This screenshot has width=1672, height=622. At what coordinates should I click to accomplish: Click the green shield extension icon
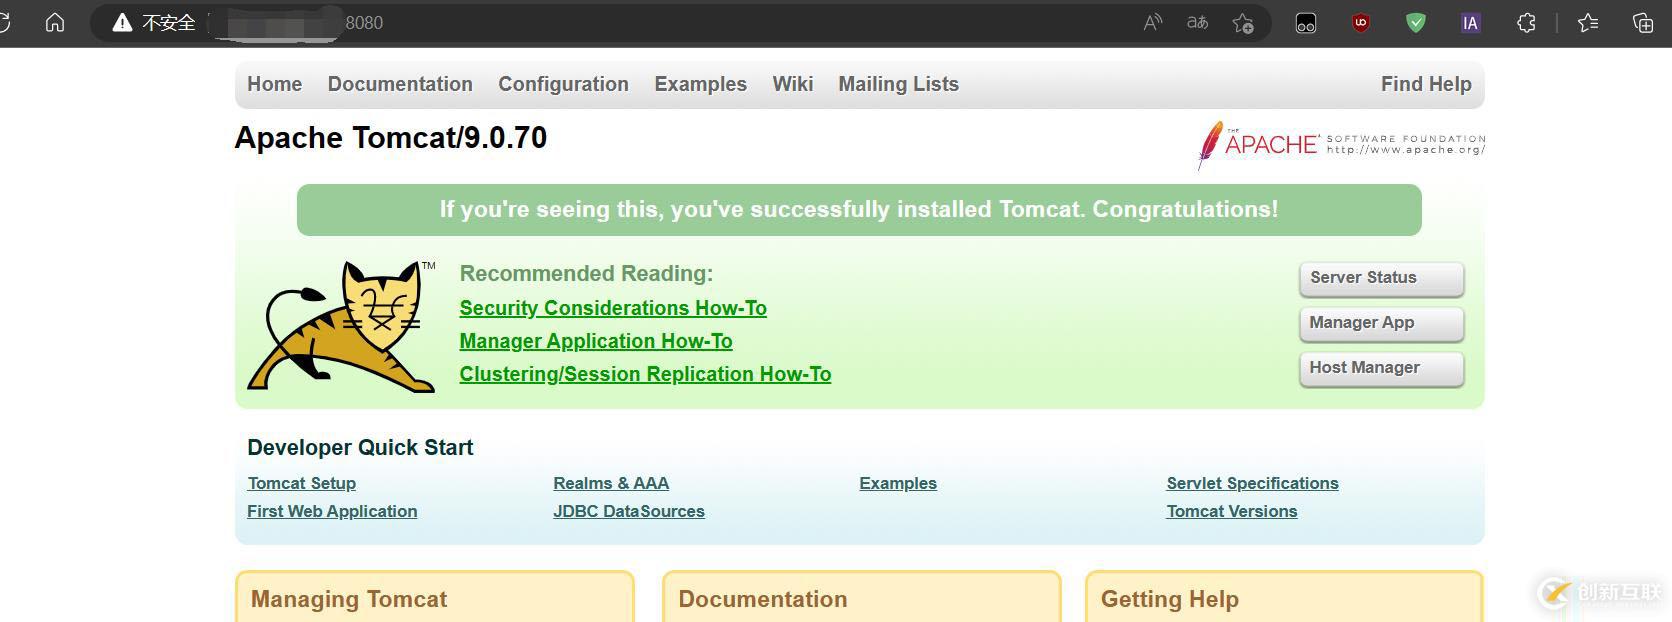click(x=1415, y=23)
